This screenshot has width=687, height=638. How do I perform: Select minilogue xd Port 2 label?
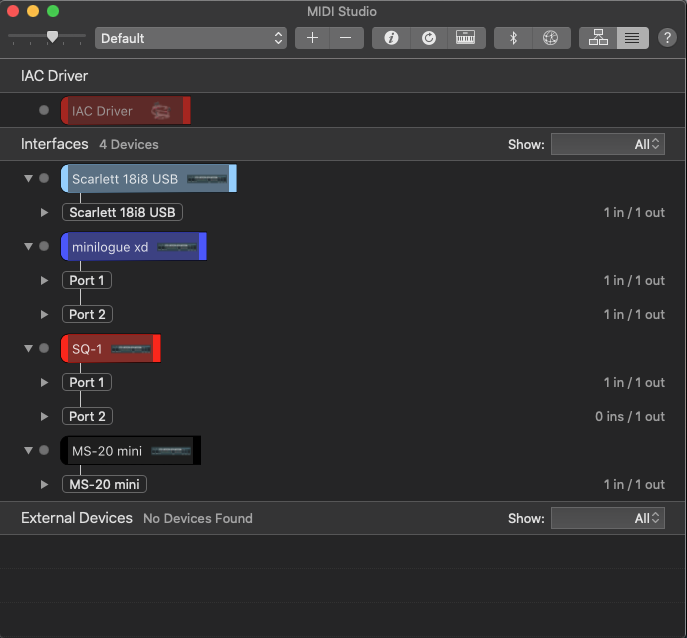point(87,314)
